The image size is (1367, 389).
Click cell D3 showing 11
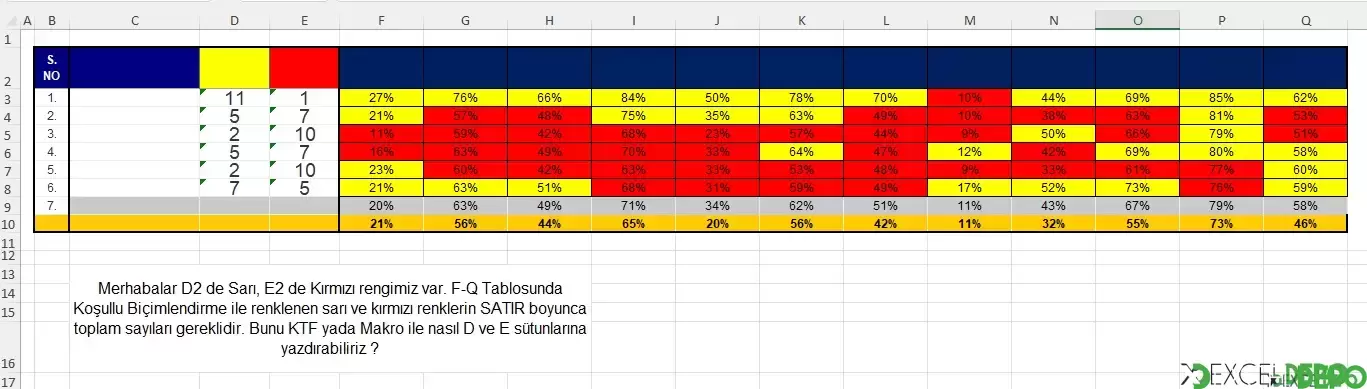pyautogui.click(x=234, y=98)
